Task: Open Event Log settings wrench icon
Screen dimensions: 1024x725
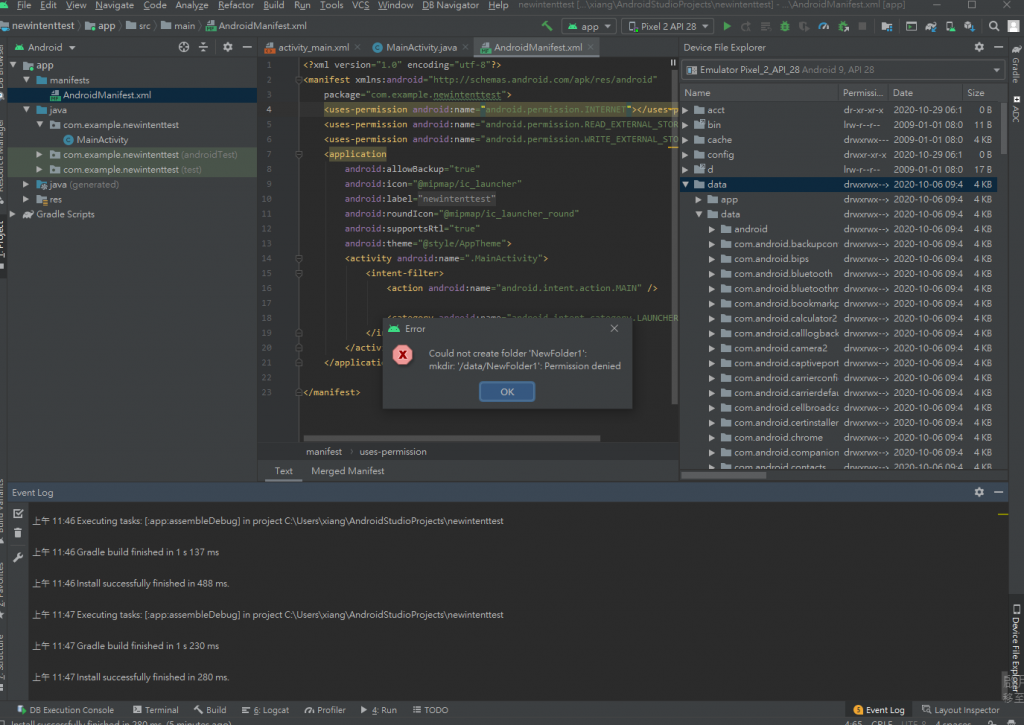Action: coord(18,556)
